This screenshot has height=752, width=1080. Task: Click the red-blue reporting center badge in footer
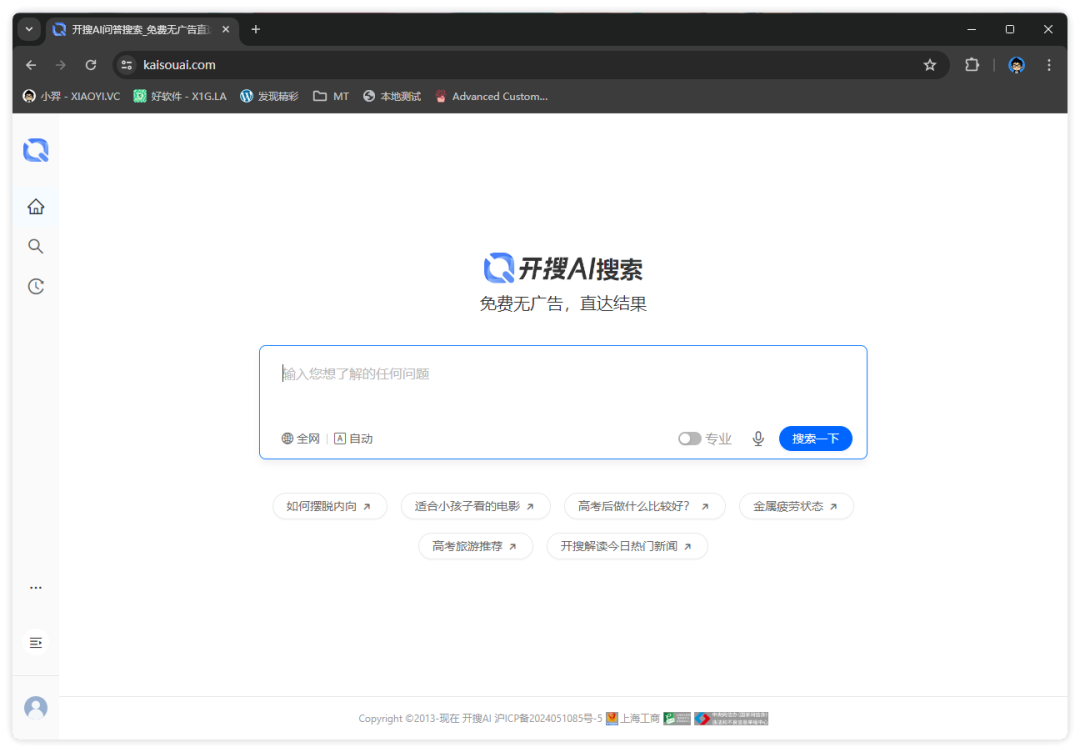point(731,718)
